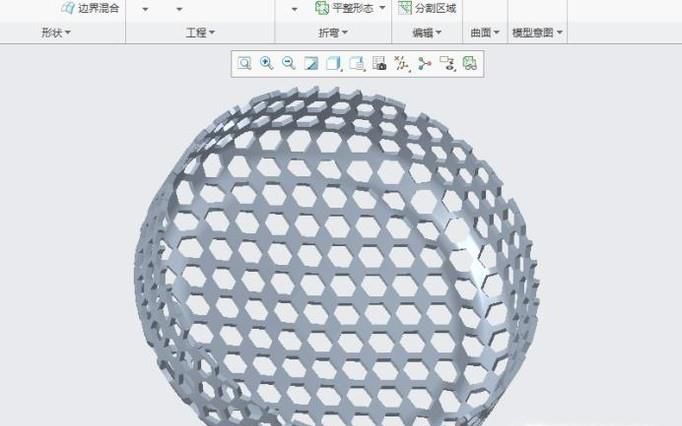This screenshot has height=426, width=682.
Task: Click the 分割区域 split area button
Action: coord(427,8)
